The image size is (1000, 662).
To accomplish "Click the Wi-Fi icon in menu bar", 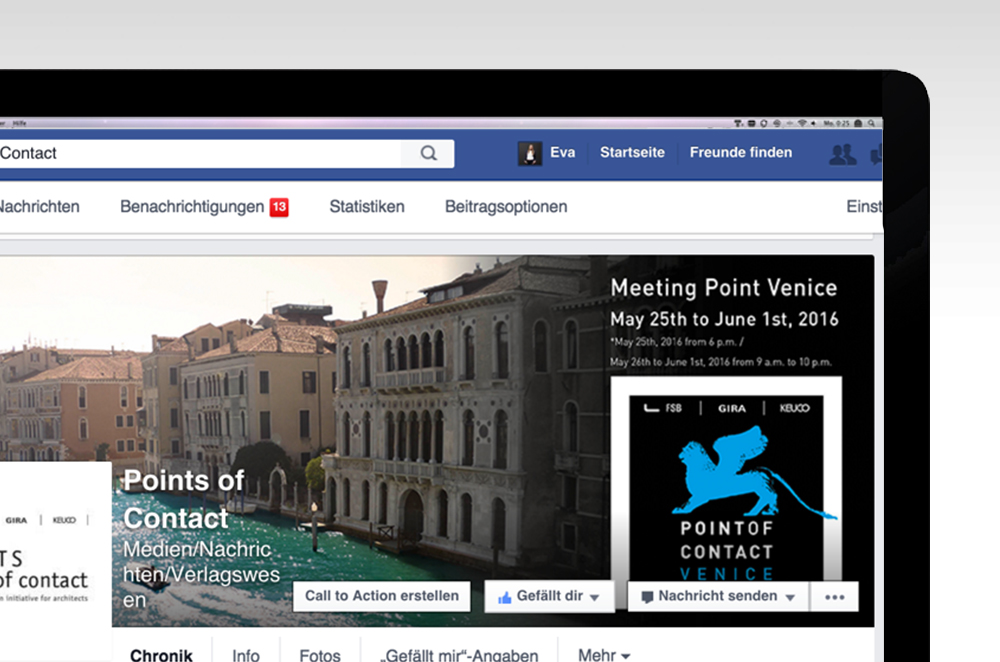I will tap(802, 123).
